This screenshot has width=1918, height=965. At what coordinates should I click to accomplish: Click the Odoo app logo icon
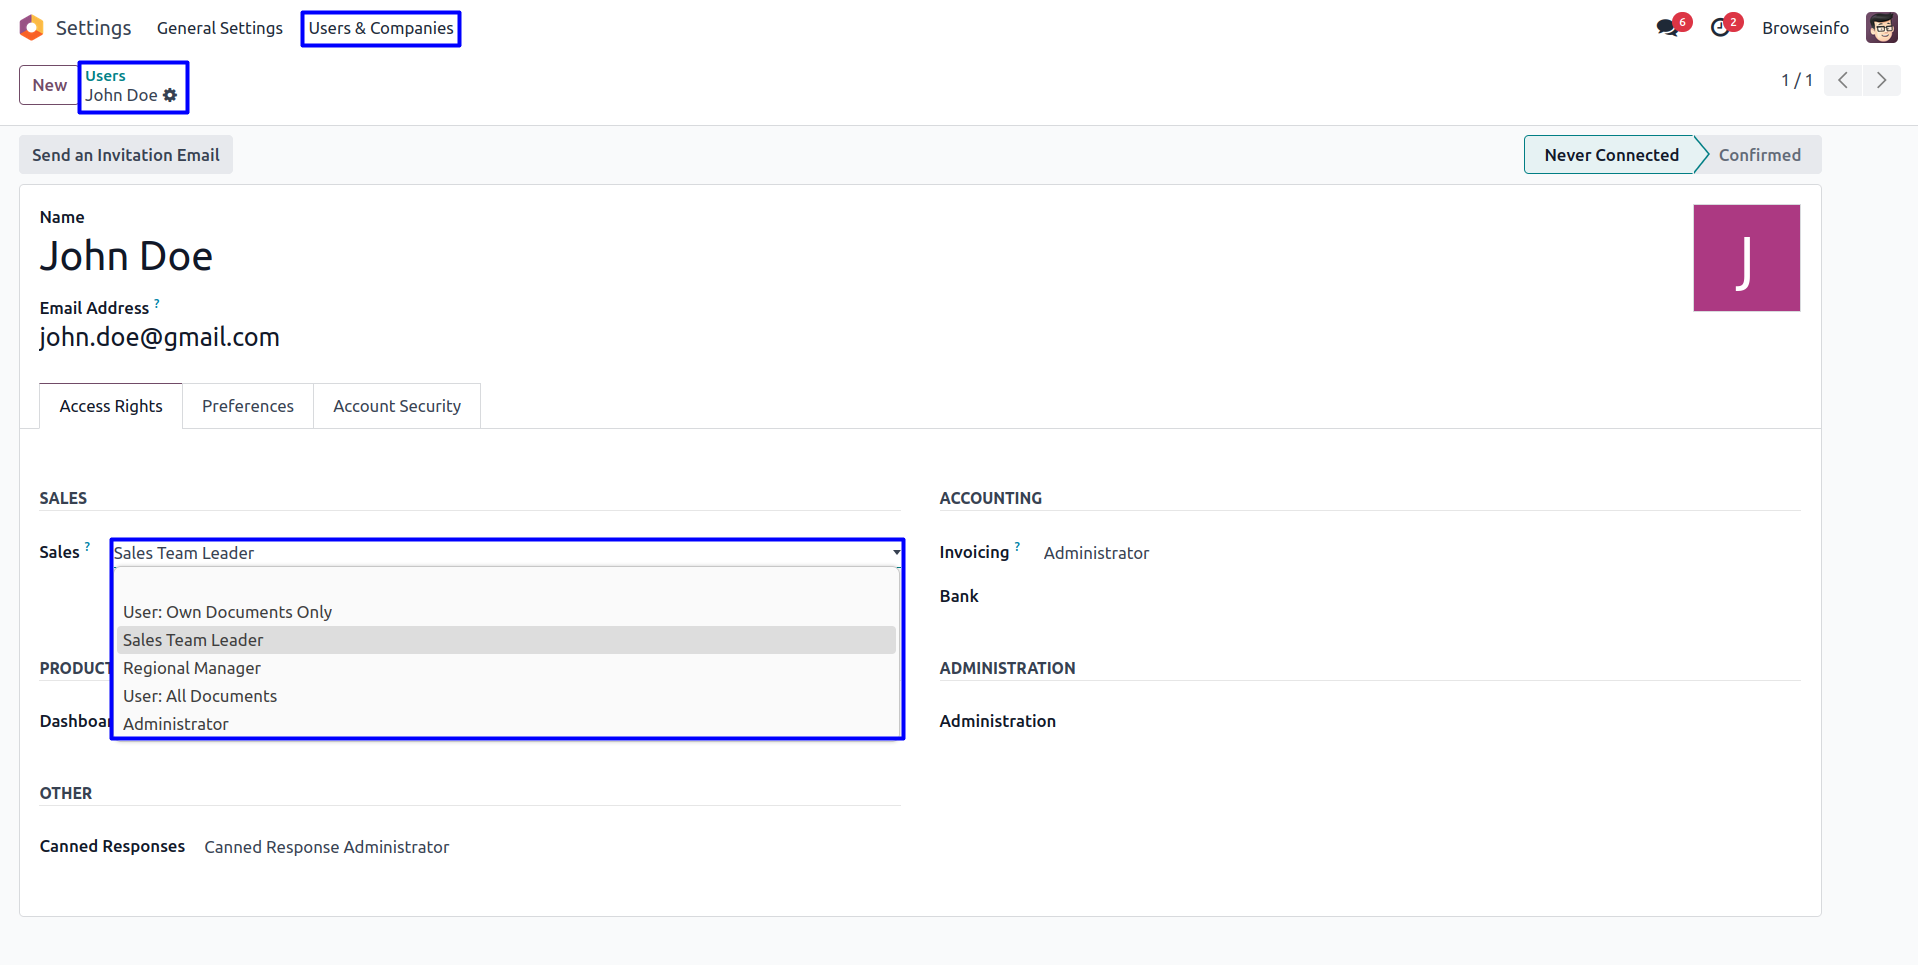click(32, 28)
